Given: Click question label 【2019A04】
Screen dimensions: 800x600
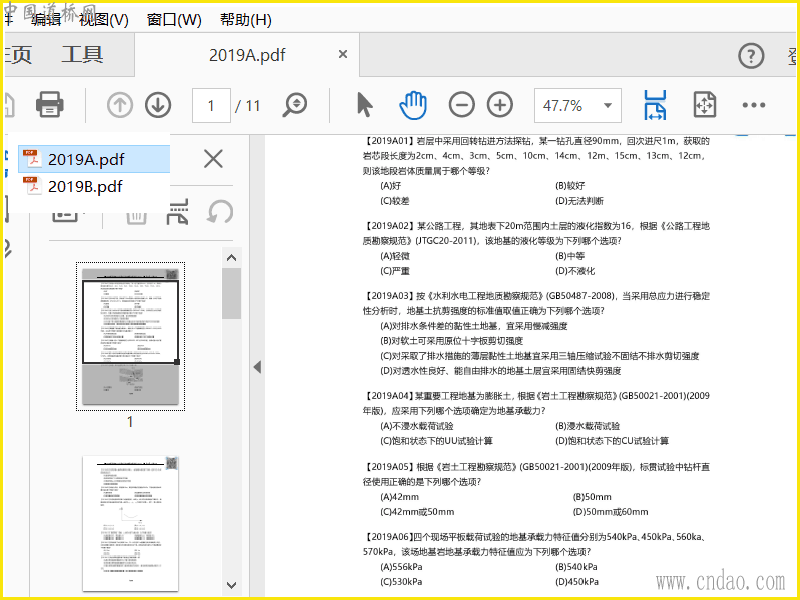Looking at the screenshot, I should point(388,396).
